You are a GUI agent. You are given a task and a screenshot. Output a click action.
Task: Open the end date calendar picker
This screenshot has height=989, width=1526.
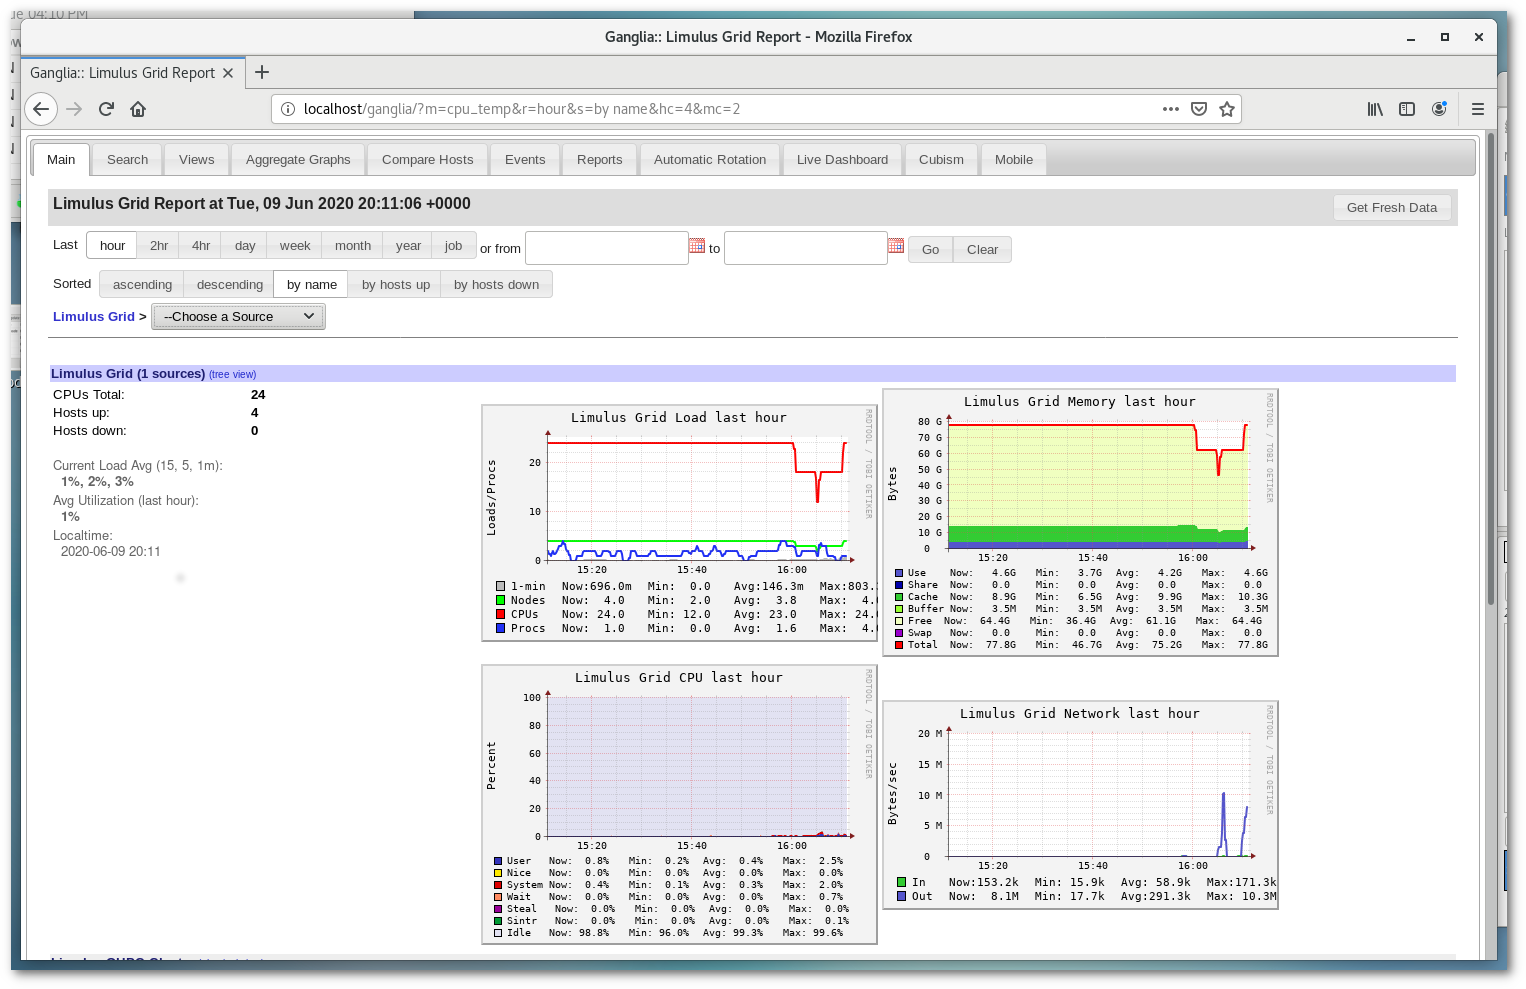pos(896,246)
